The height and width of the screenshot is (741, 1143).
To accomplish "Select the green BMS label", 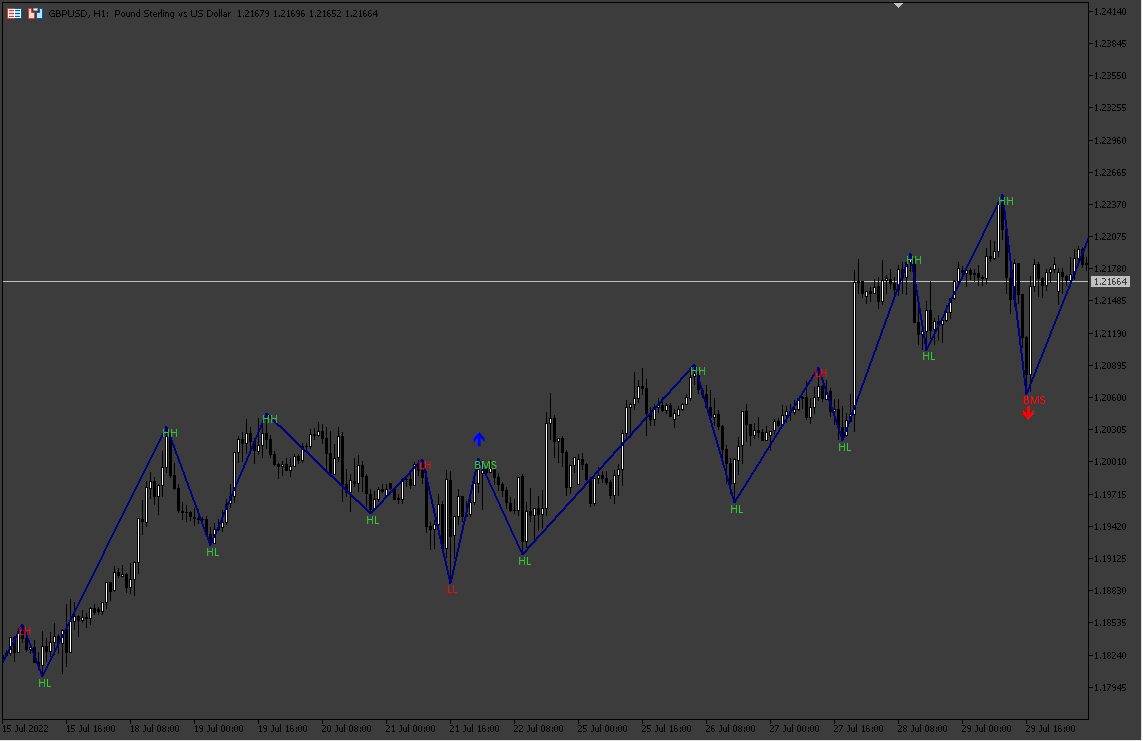I will coord(485,465).
